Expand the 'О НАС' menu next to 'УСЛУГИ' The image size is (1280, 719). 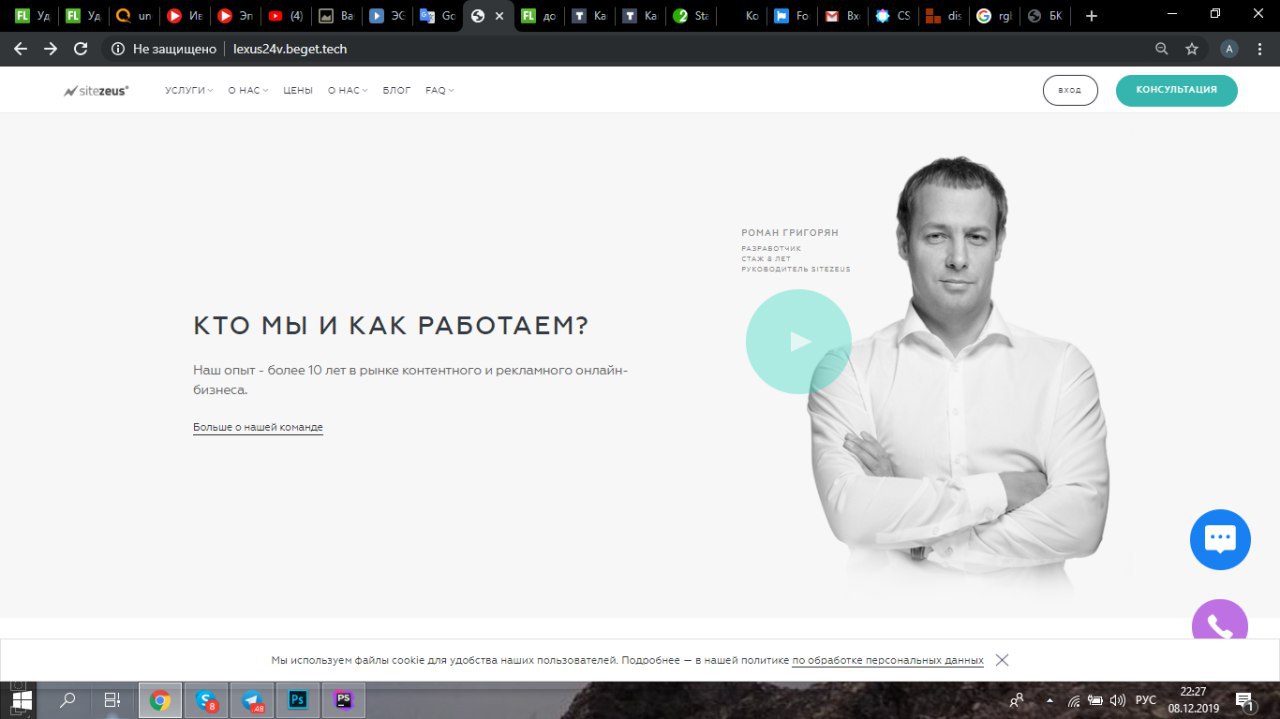(248, 91)
